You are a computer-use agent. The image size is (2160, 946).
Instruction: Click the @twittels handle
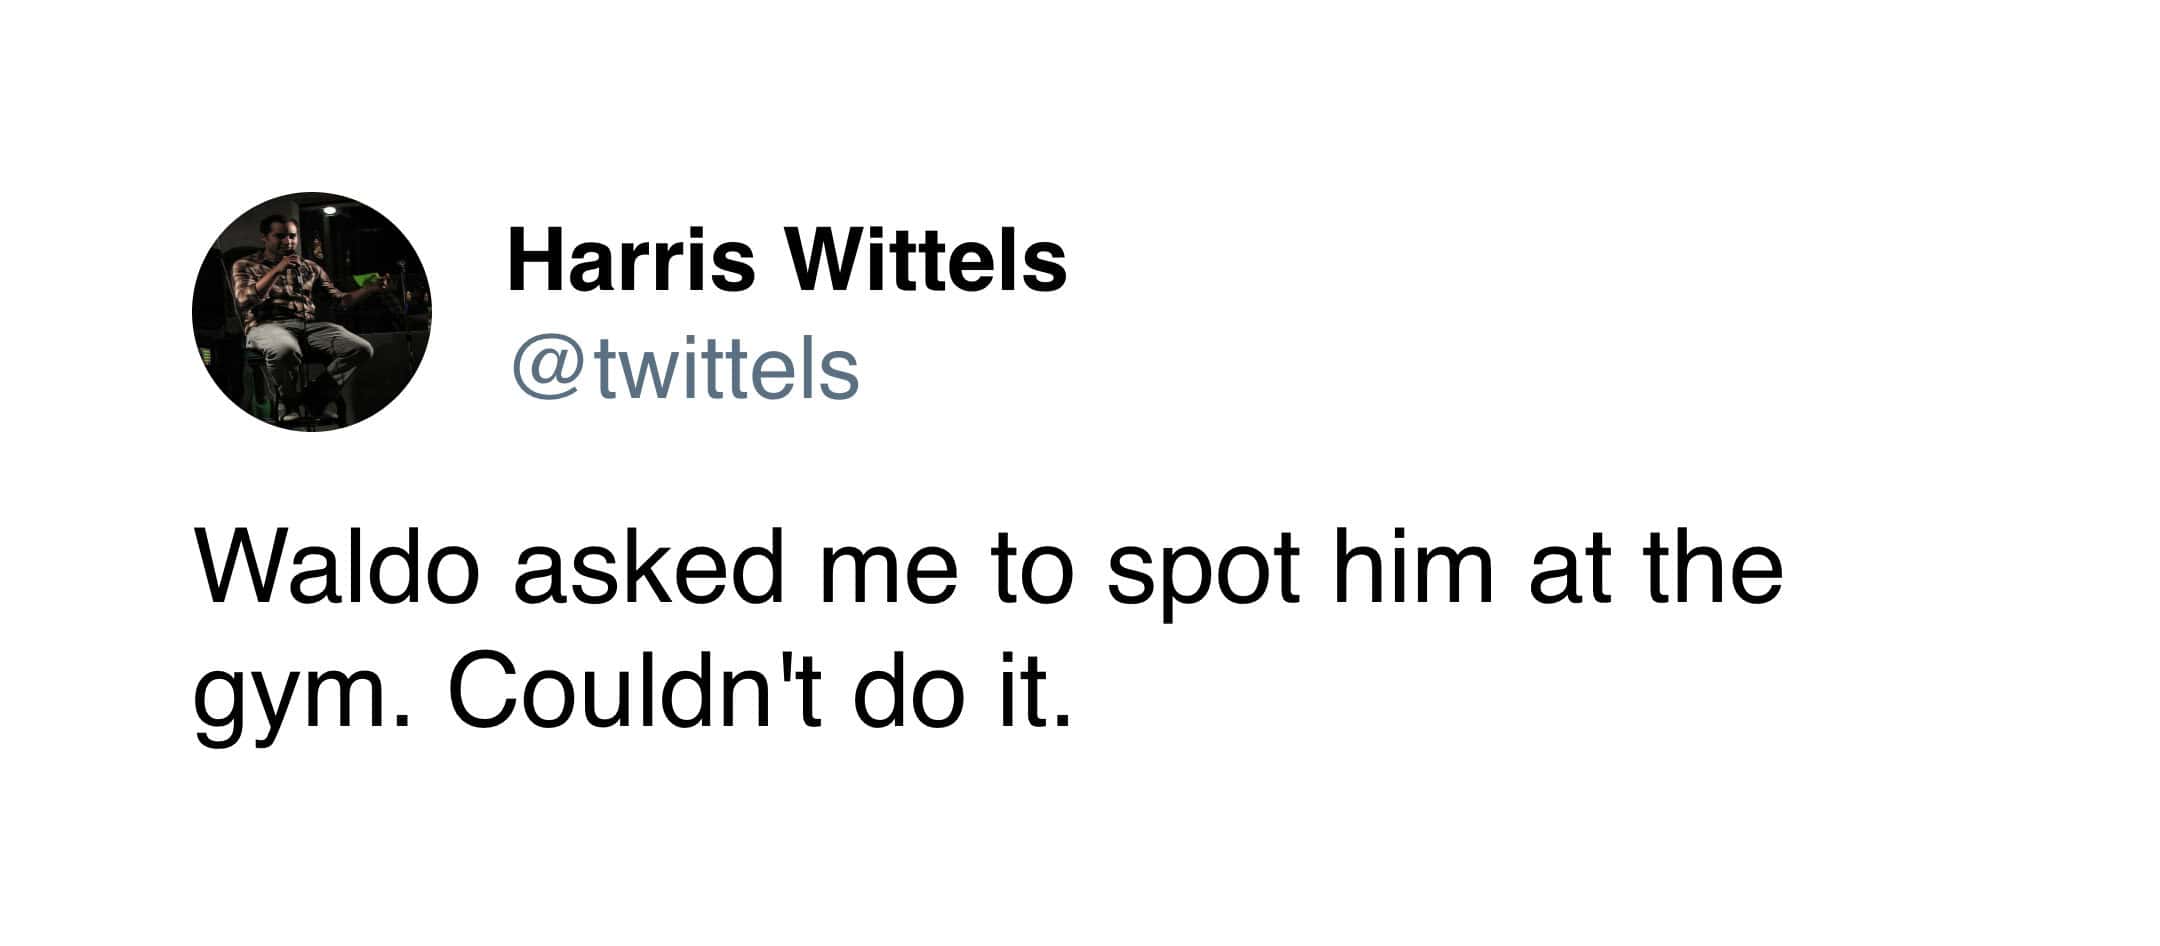click(685, 369)
